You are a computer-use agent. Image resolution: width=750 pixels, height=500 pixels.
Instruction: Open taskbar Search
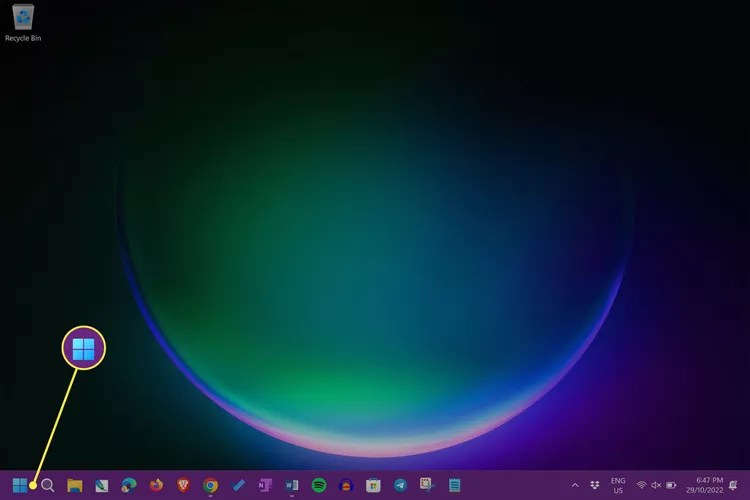[47, 485]
